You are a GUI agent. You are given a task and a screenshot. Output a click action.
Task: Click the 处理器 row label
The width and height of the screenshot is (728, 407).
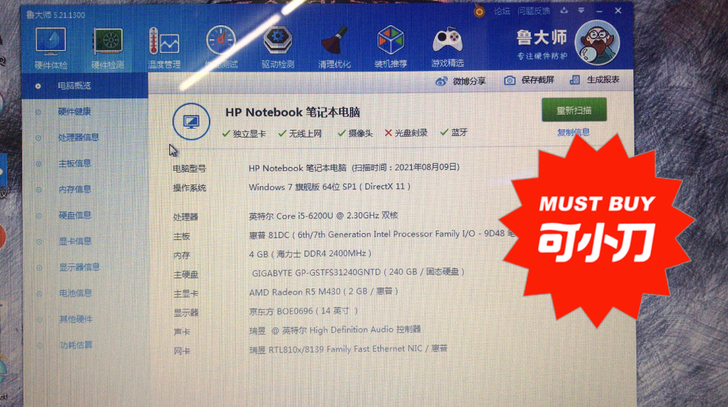point(186,217)
